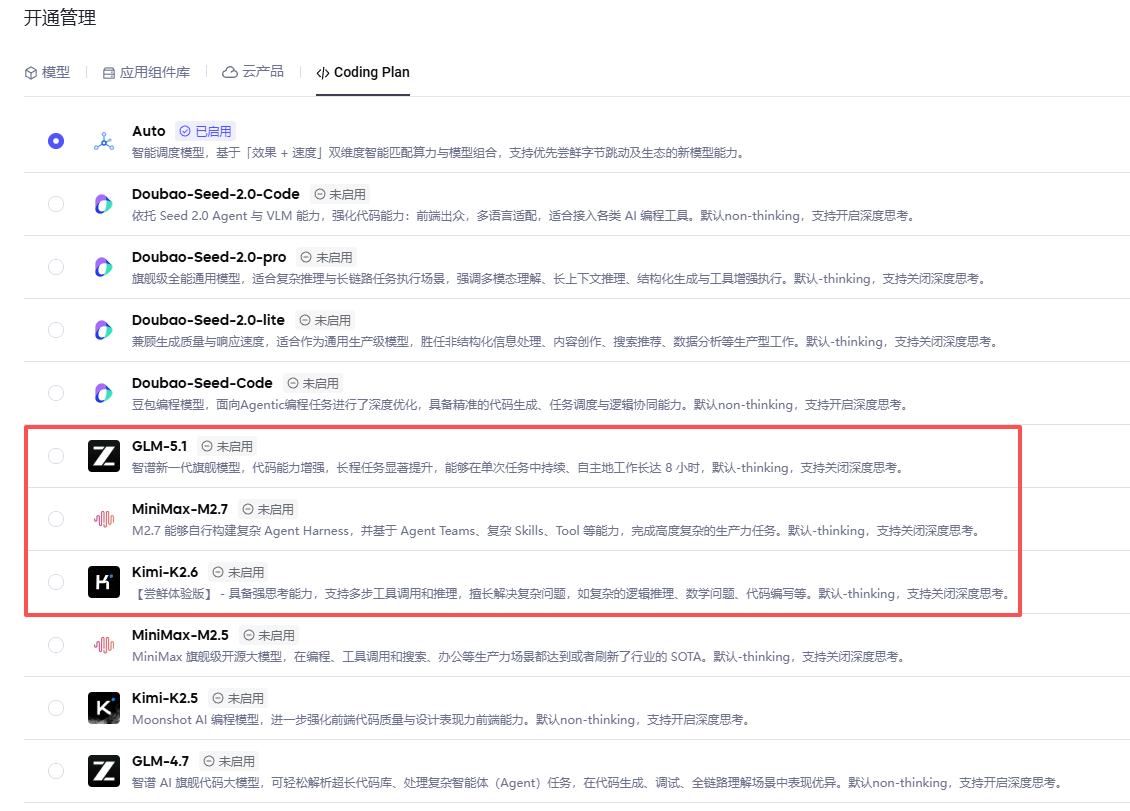Click the 已启用 badge beside Auto
The width and height of the screenshot is (1130, 811).
(x=205, y=131)
